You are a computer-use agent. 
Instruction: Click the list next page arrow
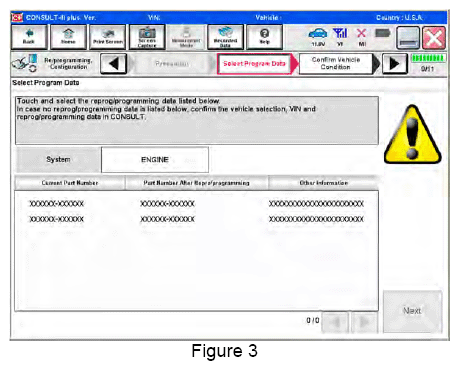pos(365,322)
